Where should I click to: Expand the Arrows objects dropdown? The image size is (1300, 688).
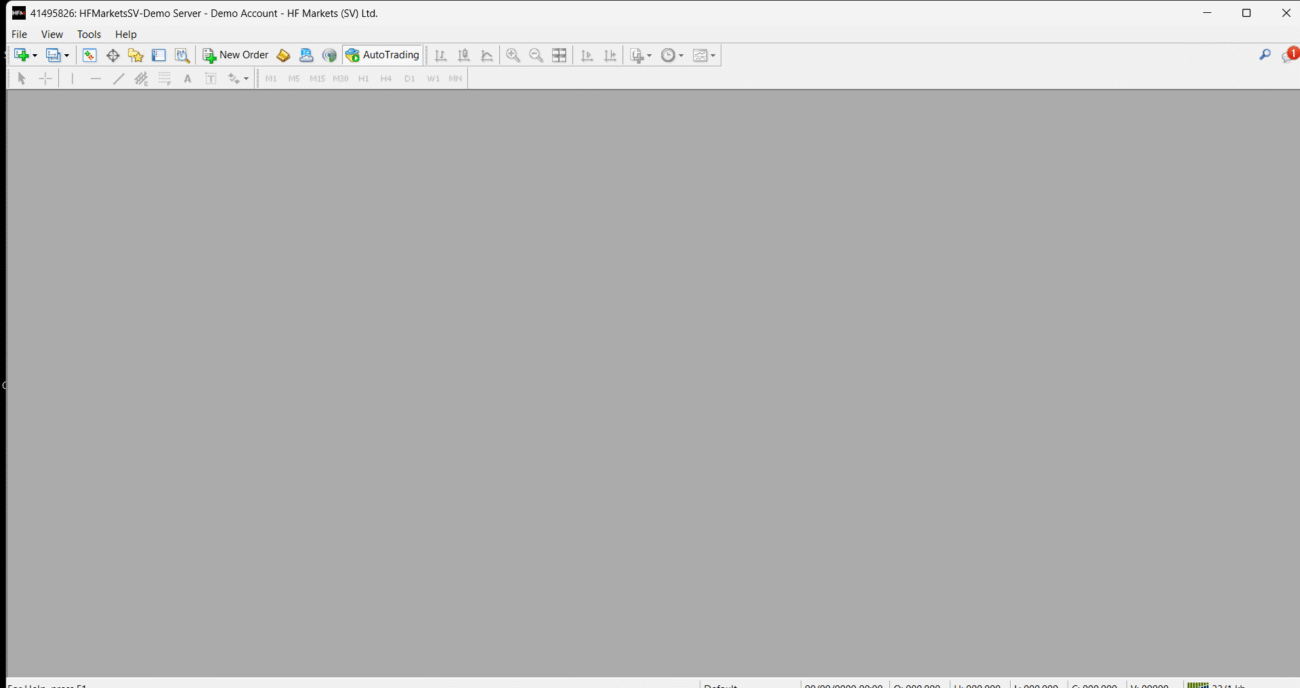coord(246,78)
